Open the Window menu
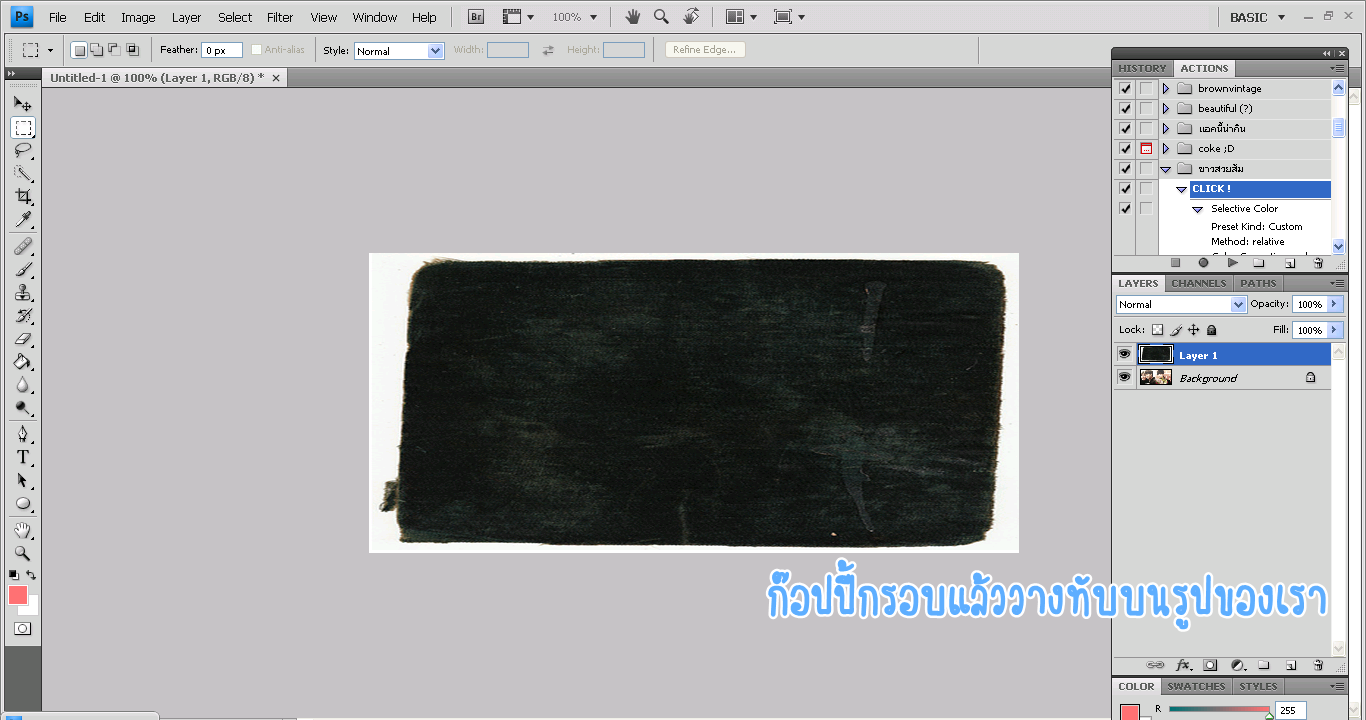This screenshot has height=720, width=1366. click(375, 17)
